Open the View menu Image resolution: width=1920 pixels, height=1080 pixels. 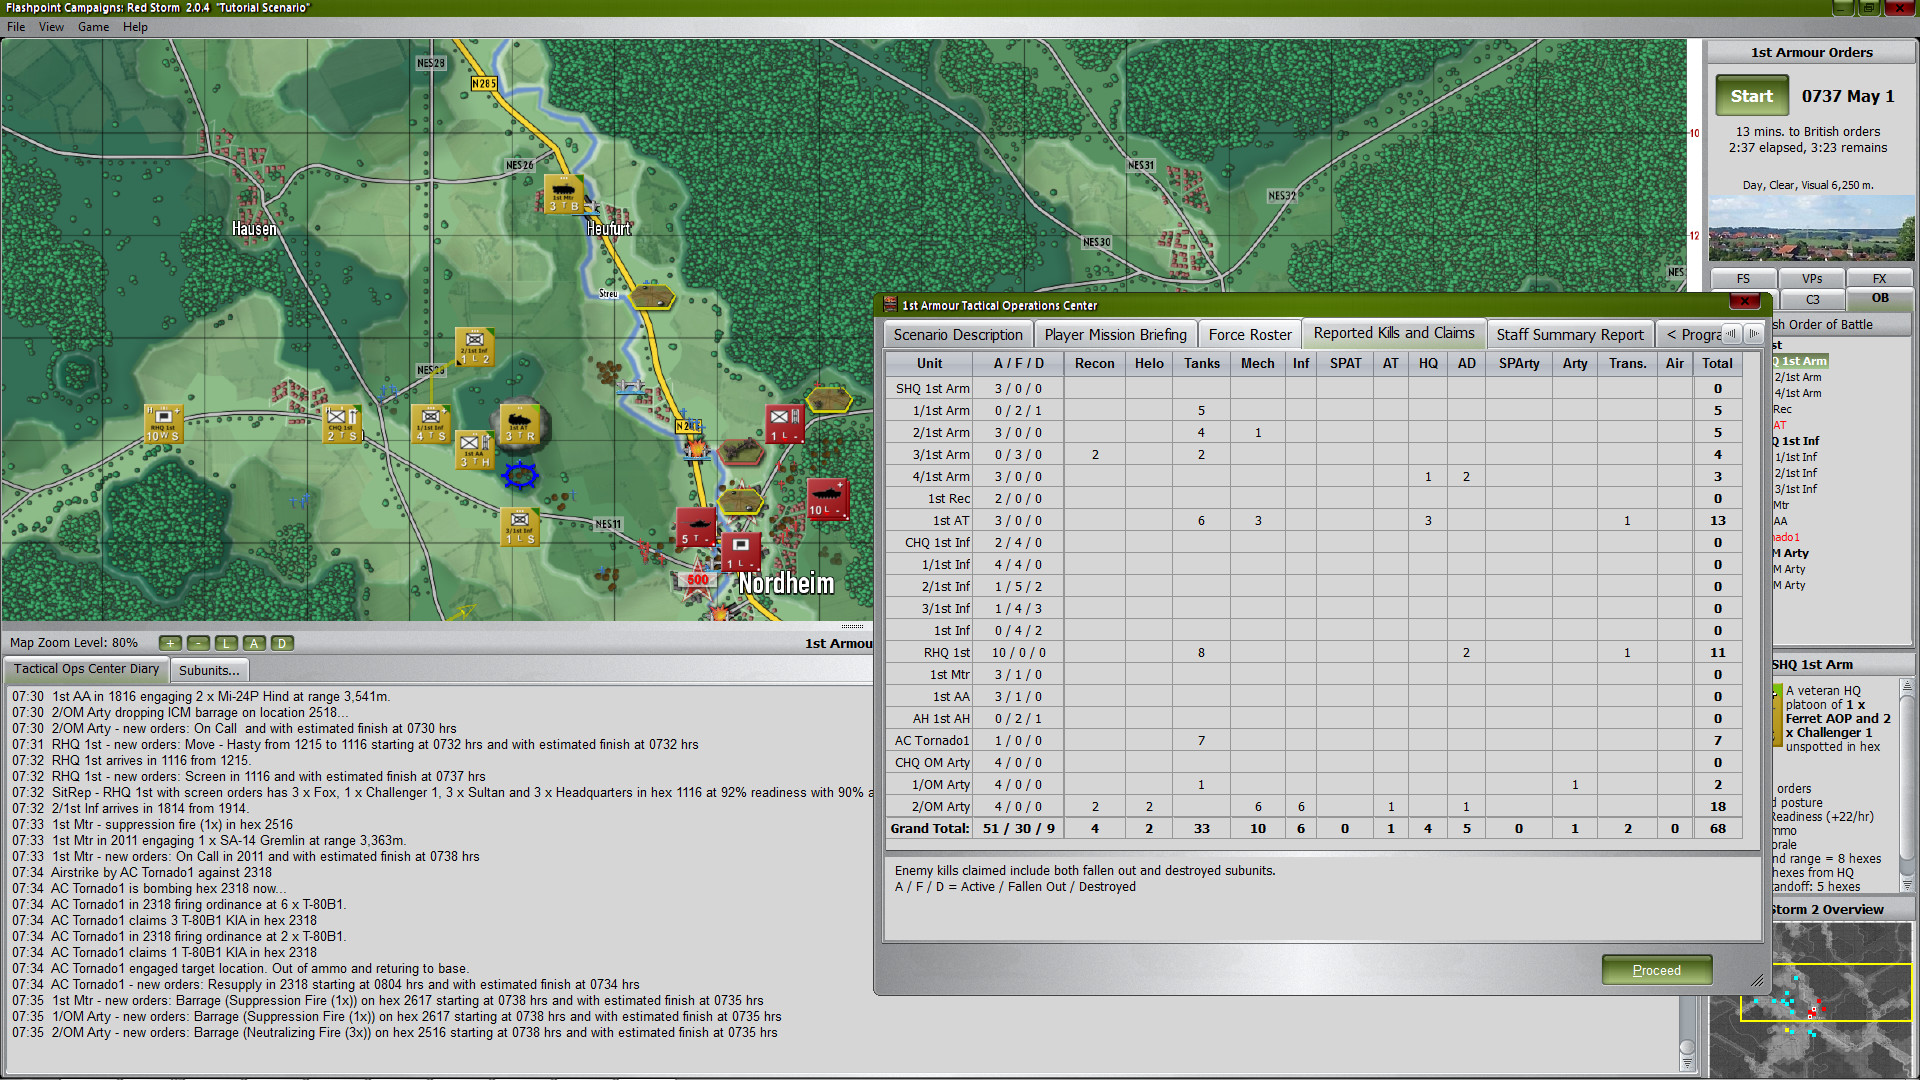(51, 27)
